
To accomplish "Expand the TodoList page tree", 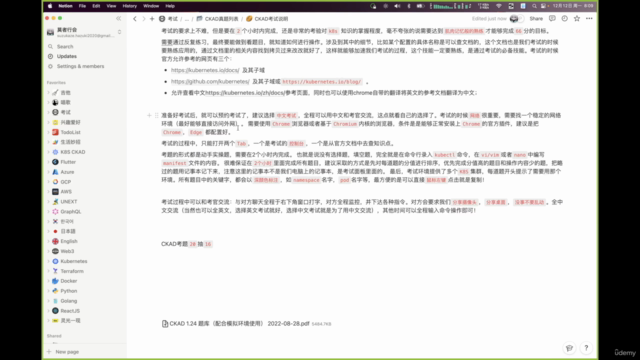I will point(49,132).
